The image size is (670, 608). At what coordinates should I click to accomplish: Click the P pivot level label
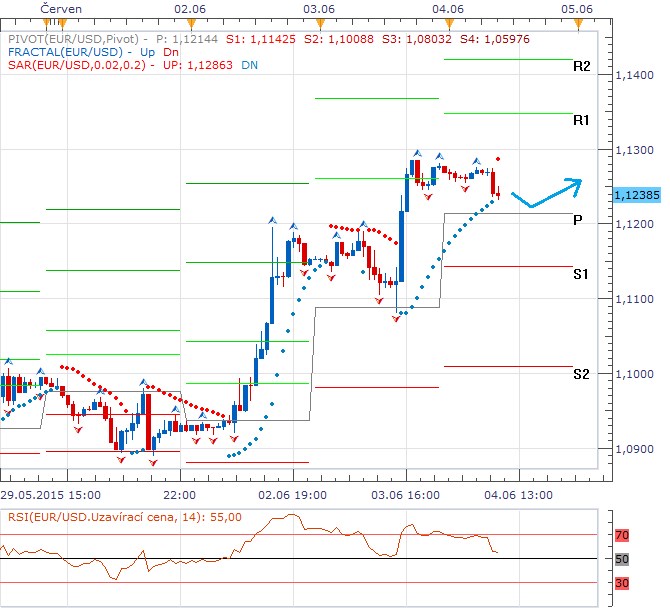[578, 219]
